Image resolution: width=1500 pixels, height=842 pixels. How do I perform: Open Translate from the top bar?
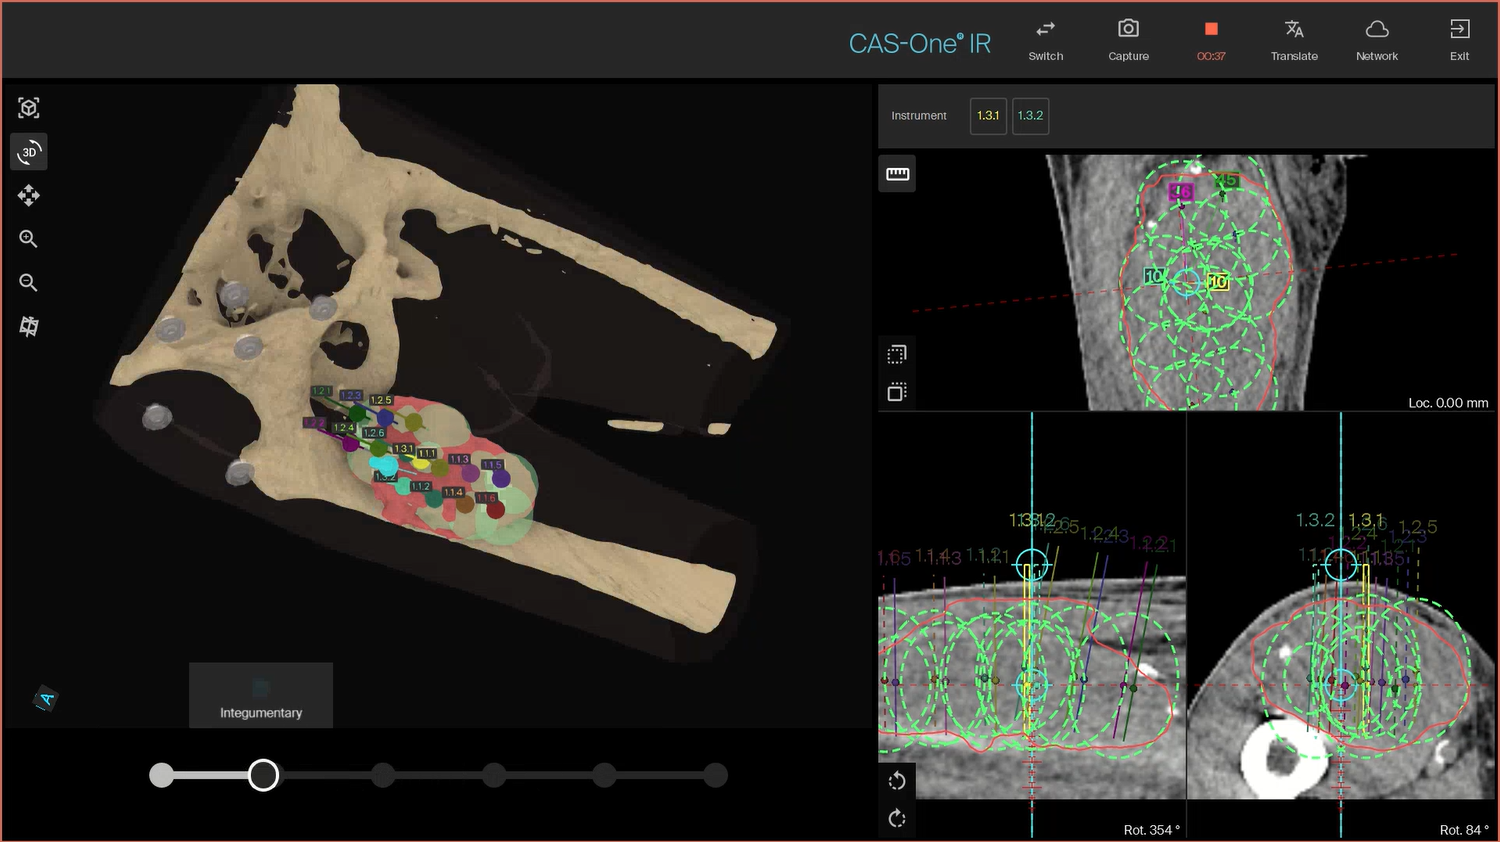coord(1294,38)
